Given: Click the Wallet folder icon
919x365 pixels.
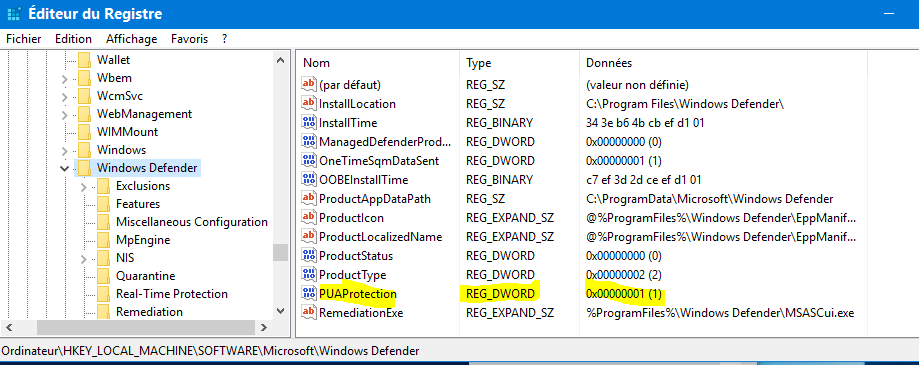Looking at the screenshot, I should tap(85, 60).
